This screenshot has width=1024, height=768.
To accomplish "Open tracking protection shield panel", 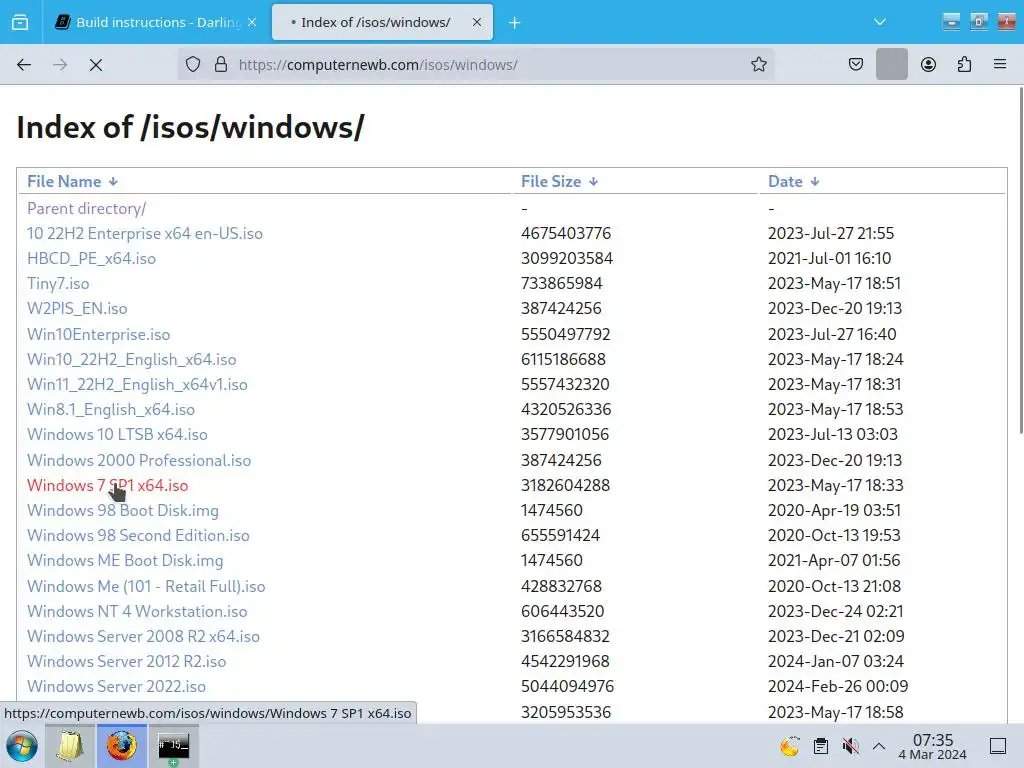I will (193, 65).
